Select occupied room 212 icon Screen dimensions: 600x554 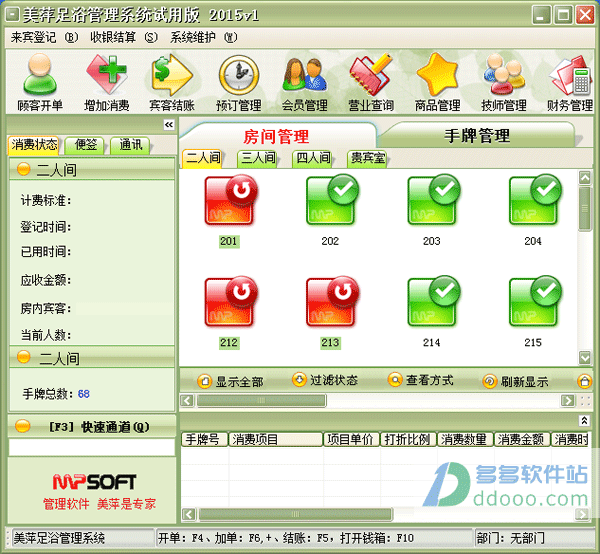coord(230,301)
